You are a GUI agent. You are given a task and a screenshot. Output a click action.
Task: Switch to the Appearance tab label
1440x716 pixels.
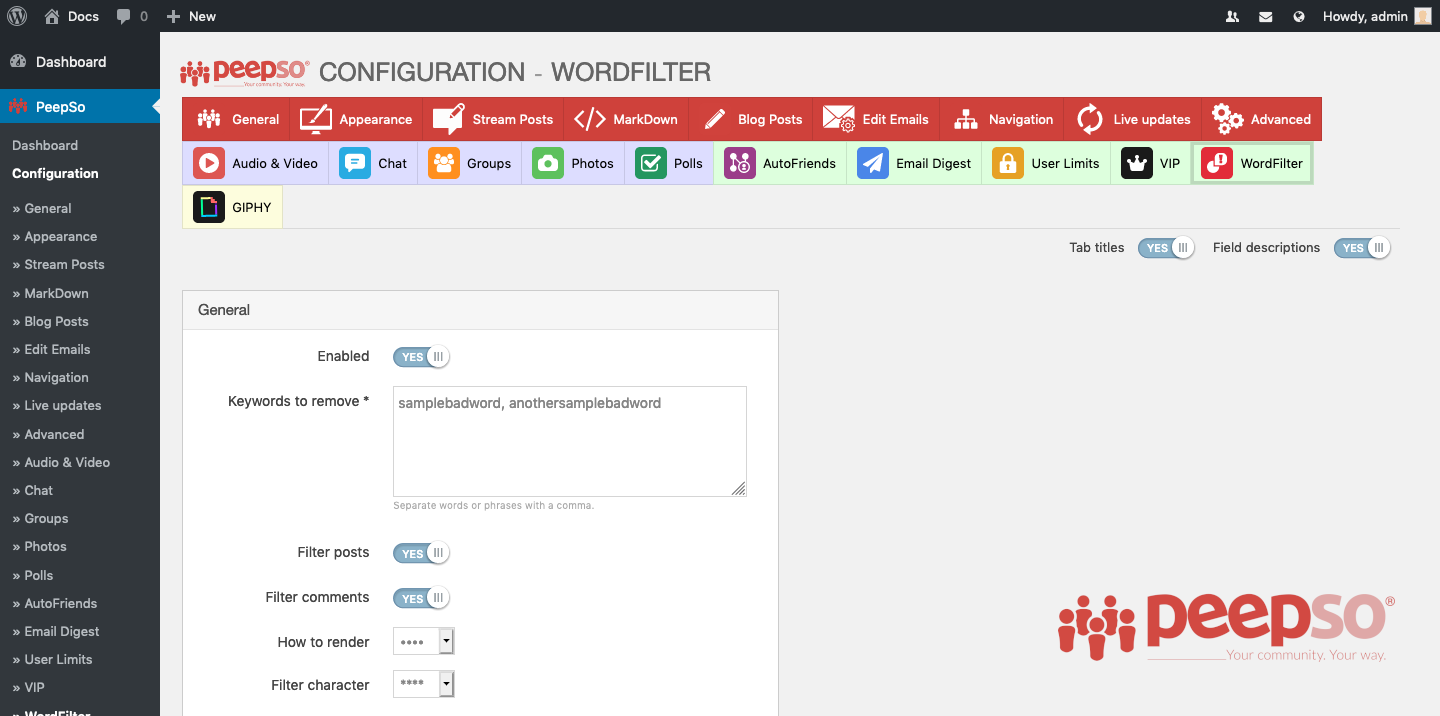click(x=376, y=119)
